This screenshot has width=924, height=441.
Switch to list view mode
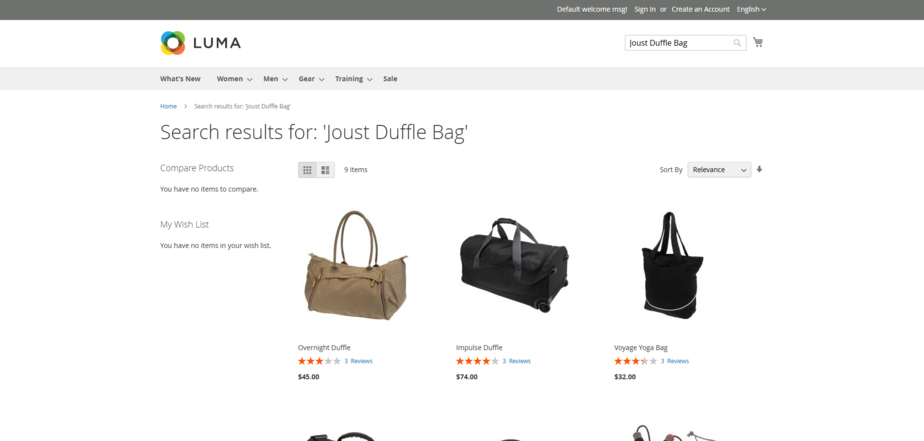coord(325,170)
